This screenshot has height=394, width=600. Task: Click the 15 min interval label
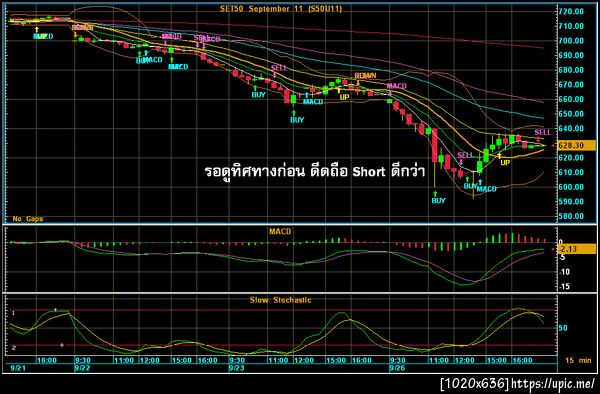(578, 360)
